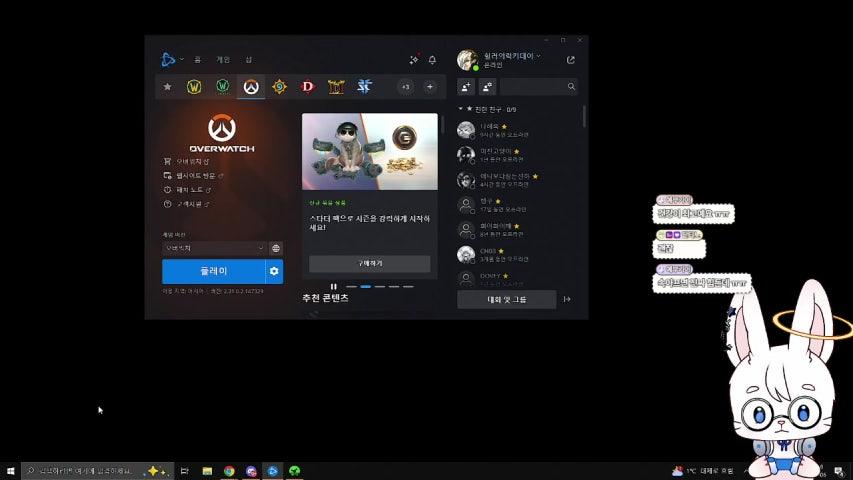Open the visit website link

[x=194, y=176]
